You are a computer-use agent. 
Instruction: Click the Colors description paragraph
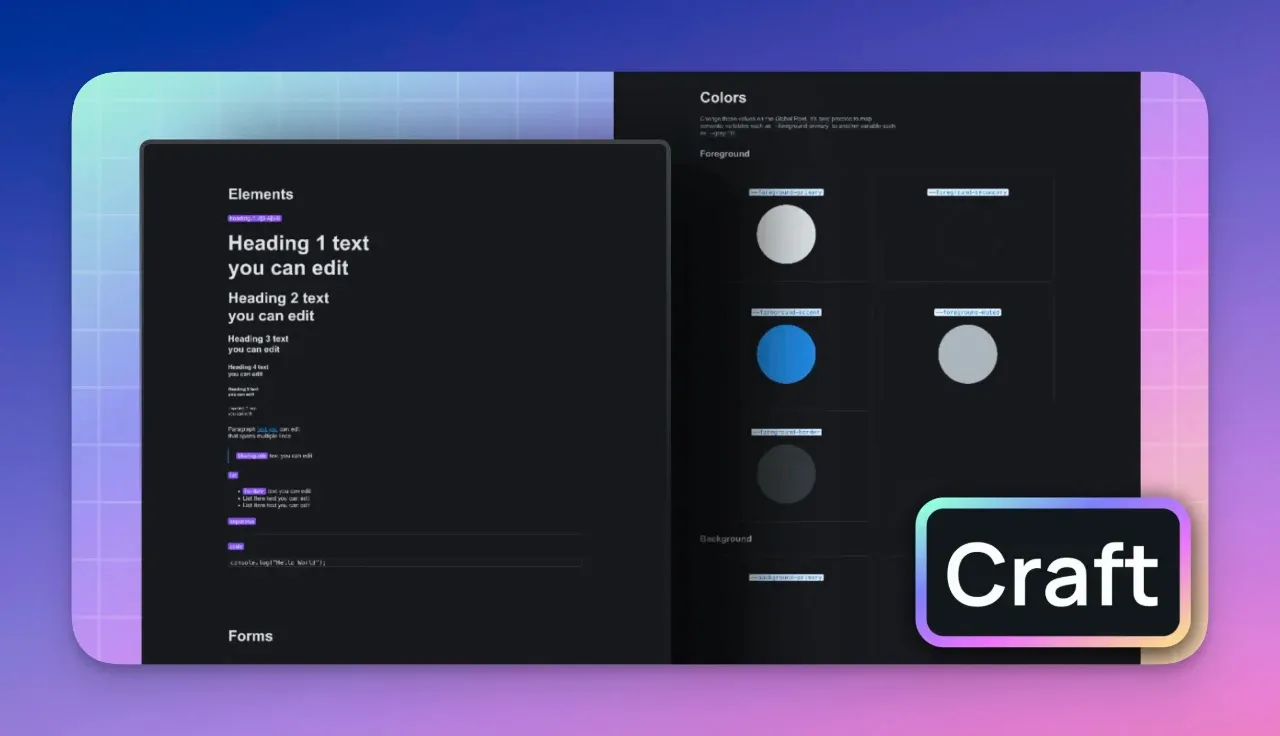click(798, 124)
